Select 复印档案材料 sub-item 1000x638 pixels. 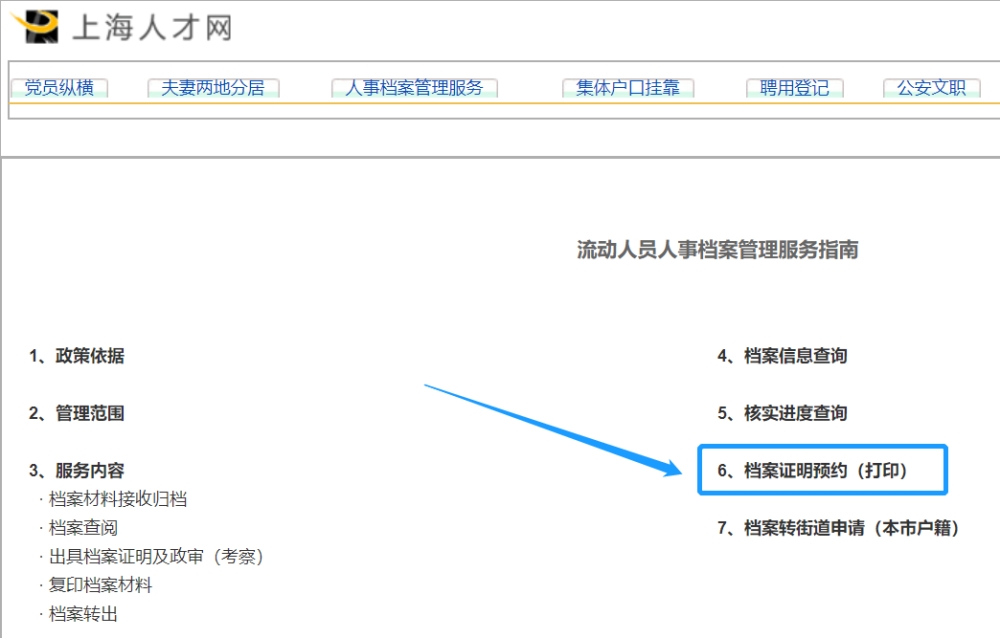click(x=101, y=585)
